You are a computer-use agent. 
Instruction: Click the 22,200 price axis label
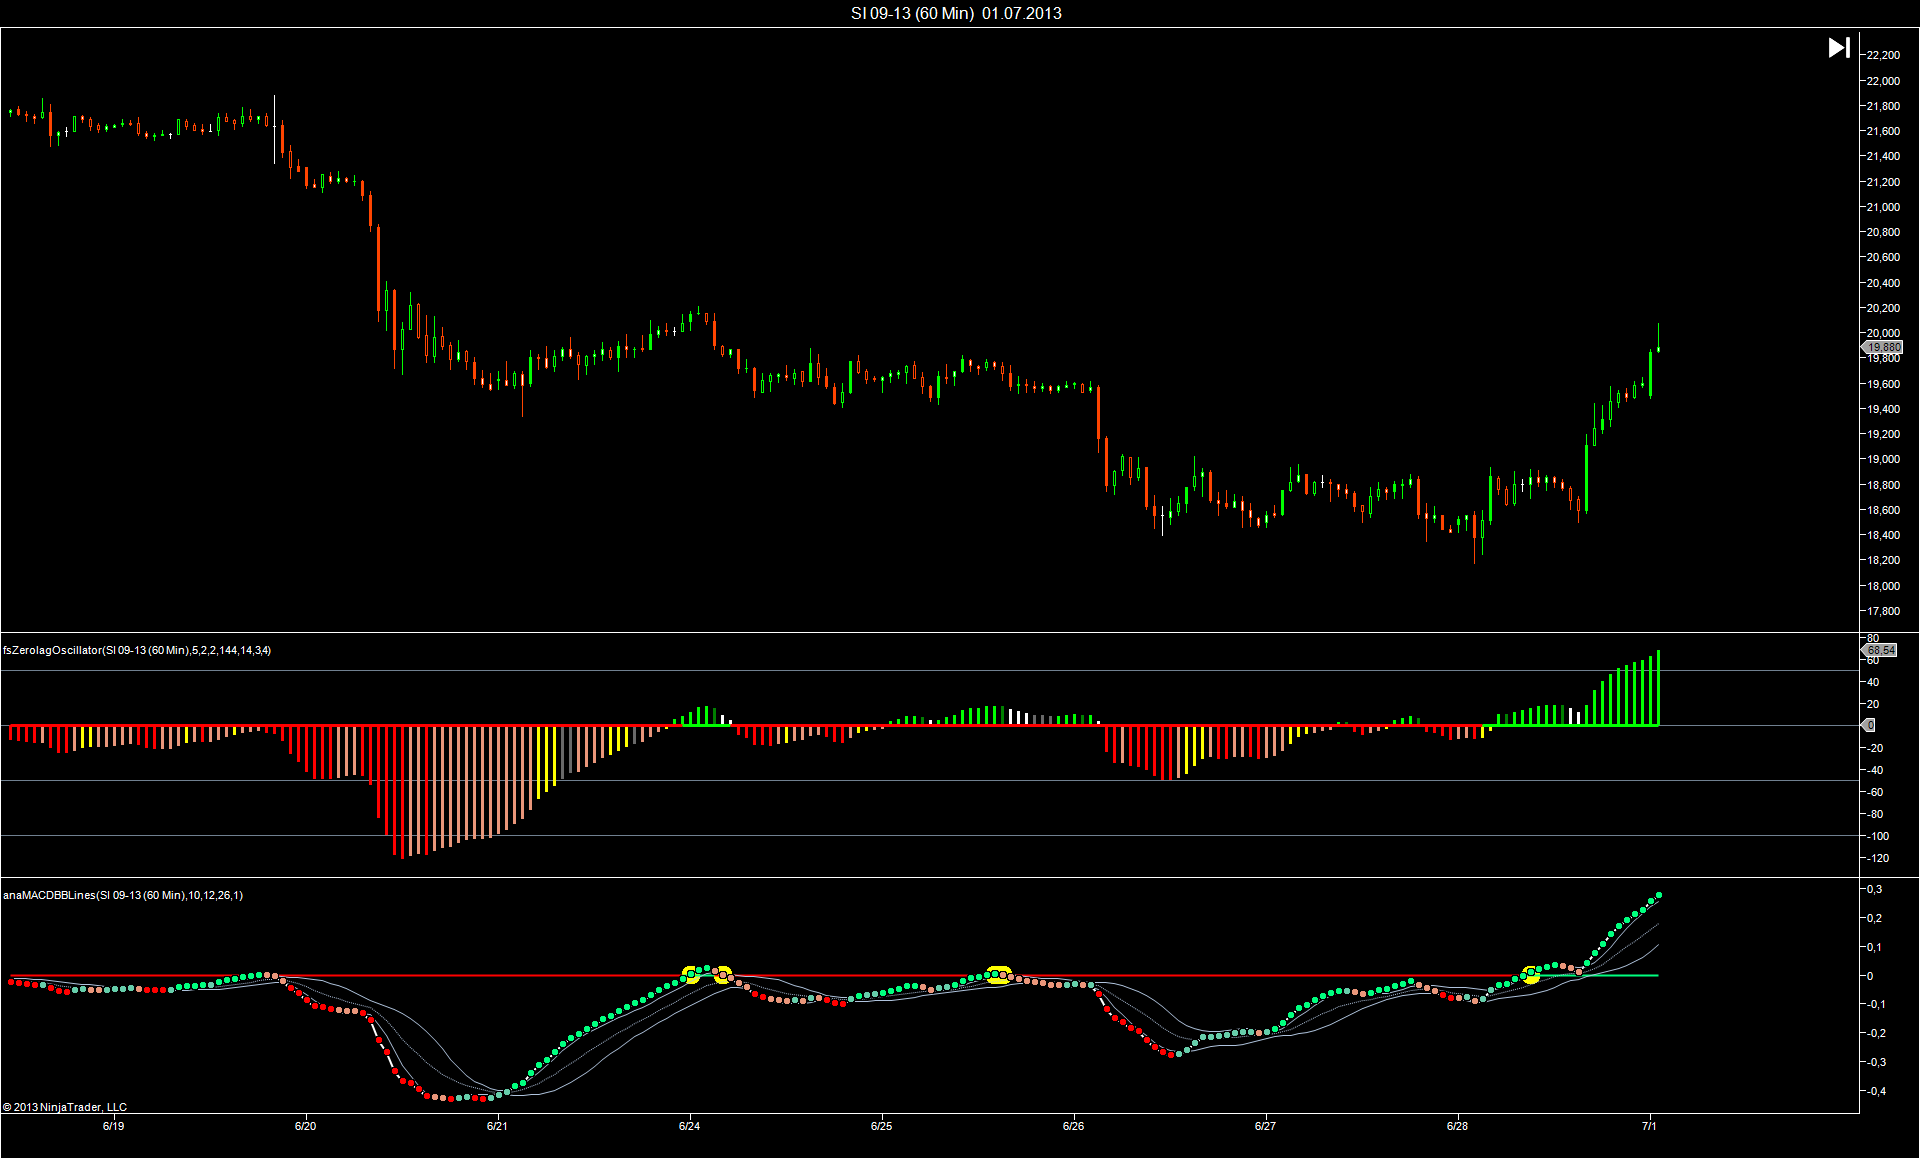1883,55
